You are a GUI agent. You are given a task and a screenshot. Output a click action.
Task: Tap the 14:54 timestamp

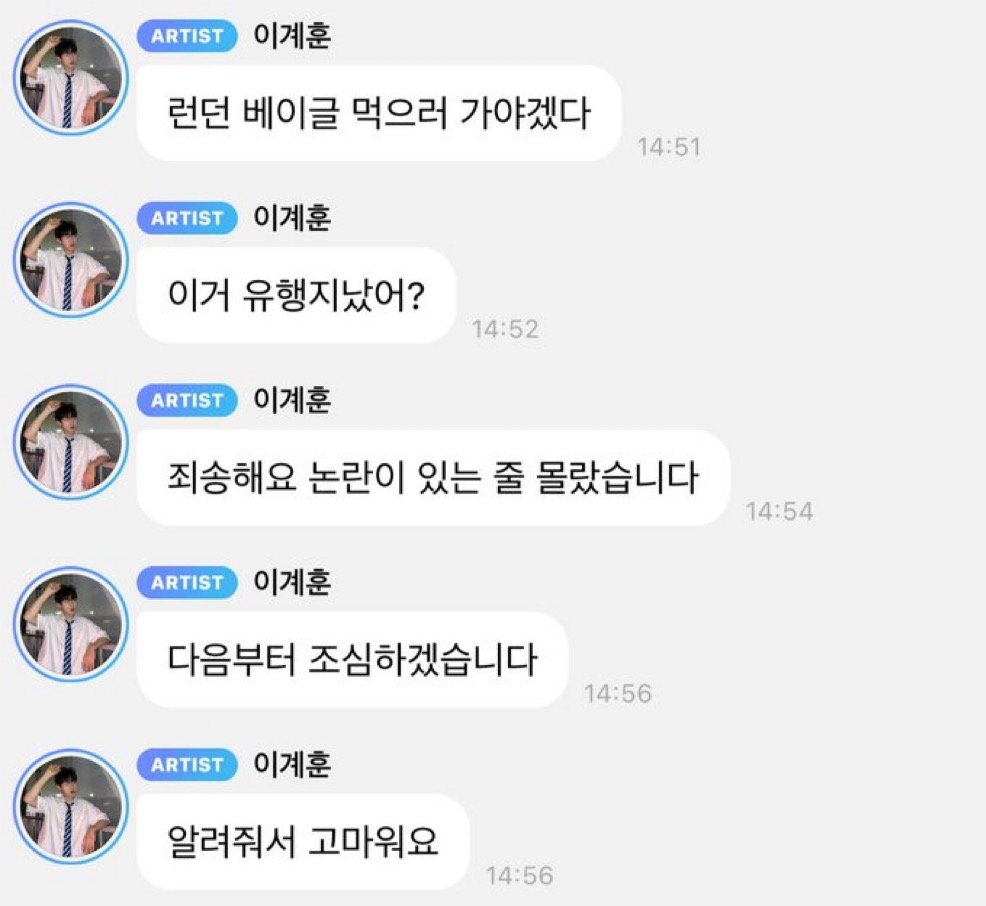pos(779,511)
